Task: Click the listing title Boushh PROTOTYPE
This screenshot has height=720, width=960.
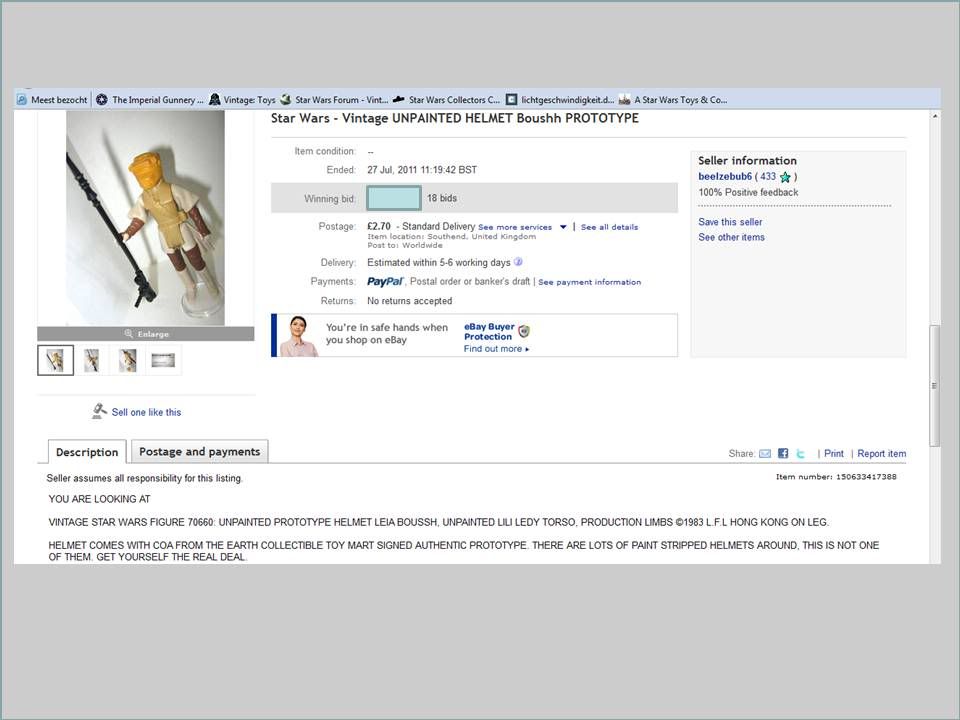Action: tap(455, 118)
